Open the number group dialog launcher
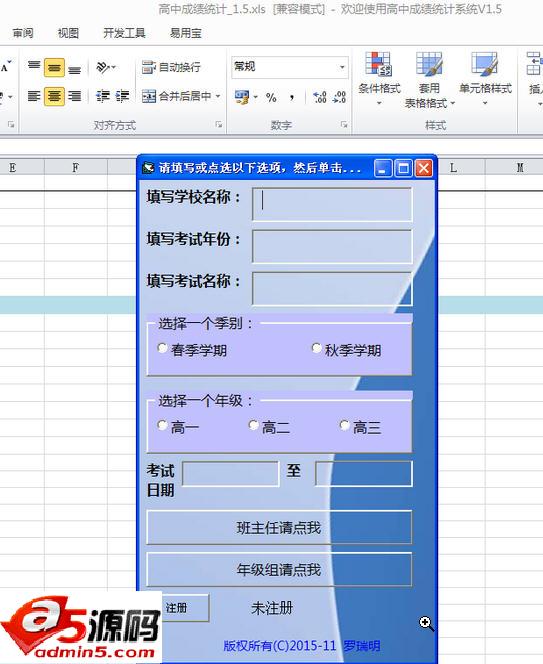543x664 pixels. pos(344,124)
